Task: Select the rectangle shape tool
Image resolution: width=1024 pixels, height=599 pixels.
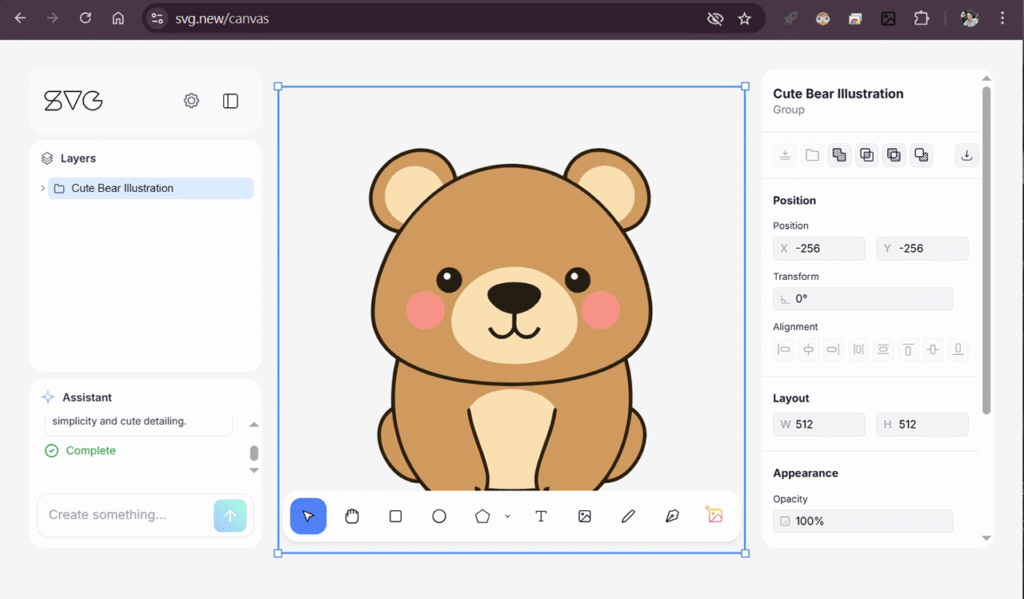Action: tap(395, 516)
